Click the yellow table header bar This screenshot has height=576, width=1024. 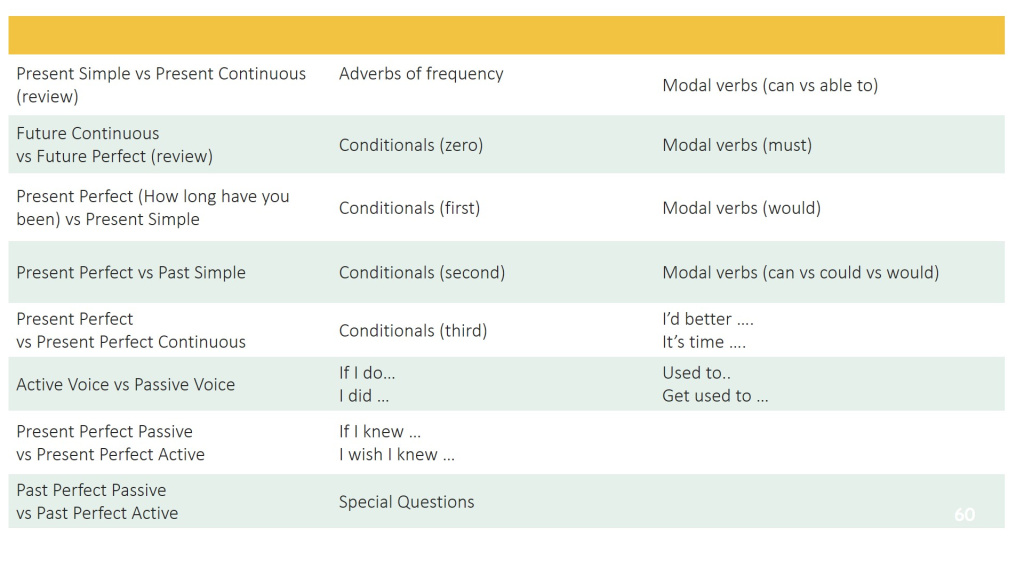point(506,35)
